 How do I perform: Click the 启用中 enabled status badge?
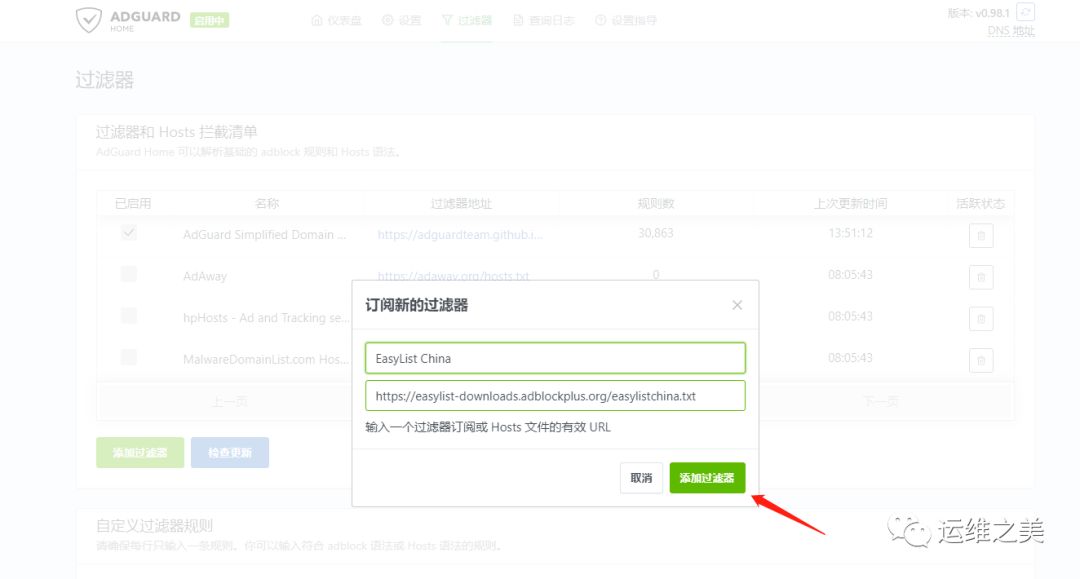(209, 21)
